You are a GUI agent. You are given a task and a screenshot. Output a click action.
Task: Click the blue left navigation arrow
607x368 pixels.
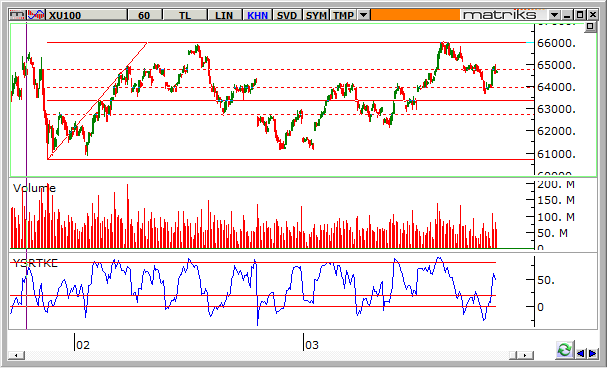click(581, 353)
